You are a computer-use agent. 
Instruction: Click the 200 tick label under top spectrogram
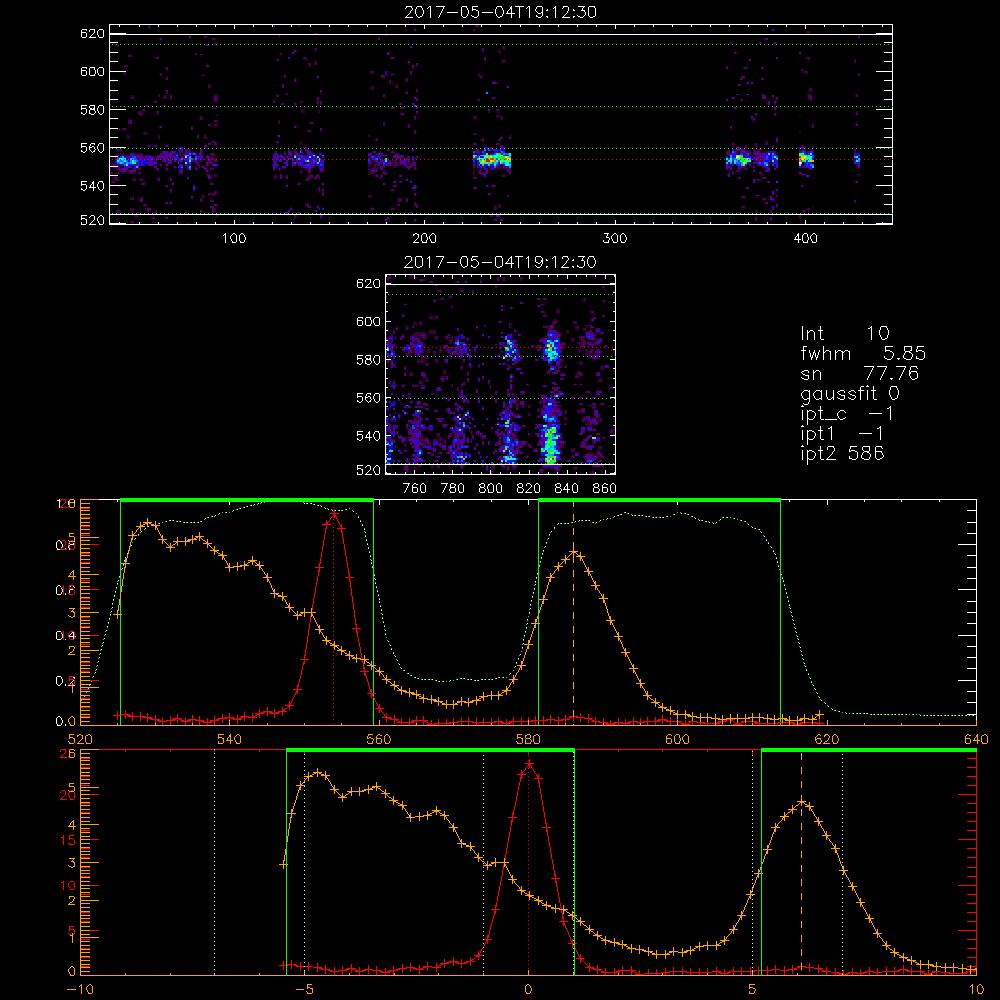pos(424,239)
